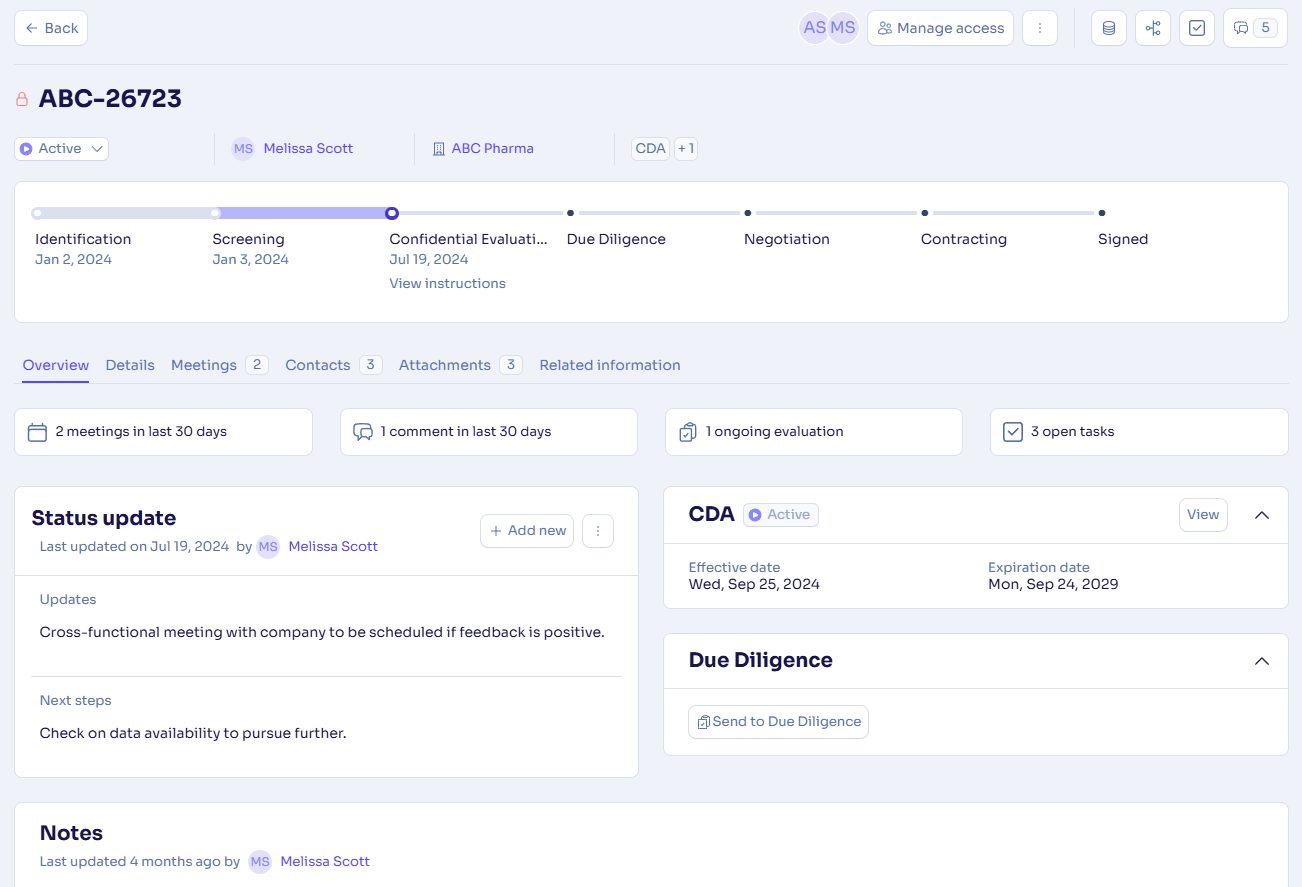1302x887 pixels.
Task: Click Send to Due Diligence button
Action: (x=778, y=722)
